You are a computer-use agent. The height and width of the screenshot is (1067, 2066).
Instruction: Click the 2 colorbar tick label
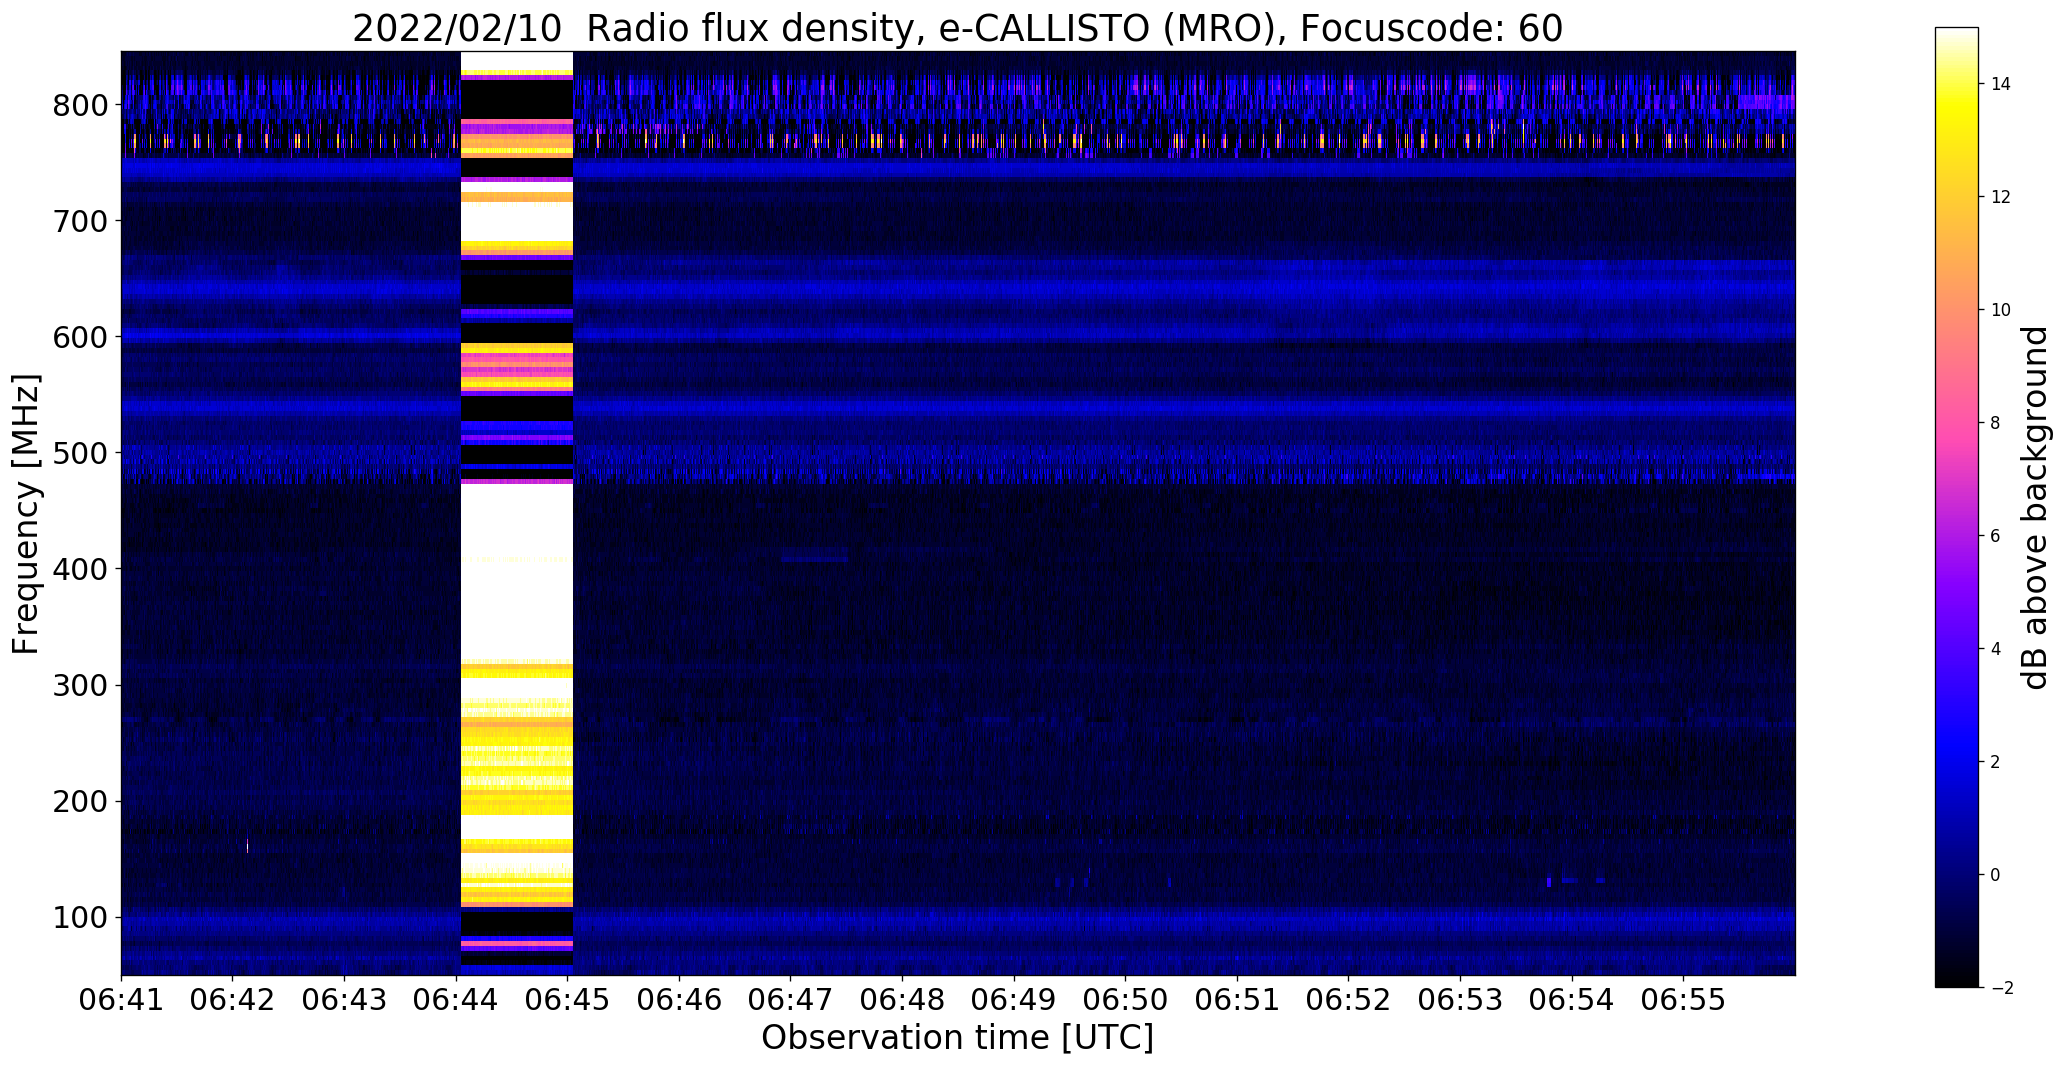click(1995, 762)
